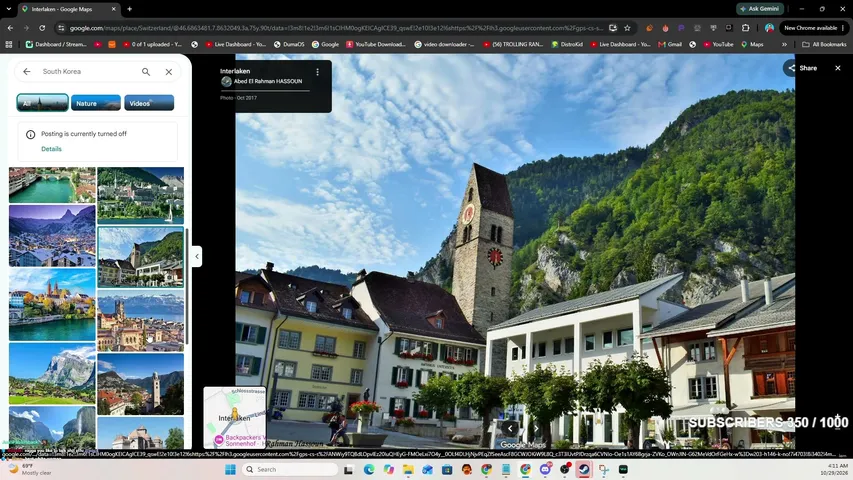This screenshot has height=480, width=853.
Task: Open the photo options three-dot menu
Action: (318, 71)
